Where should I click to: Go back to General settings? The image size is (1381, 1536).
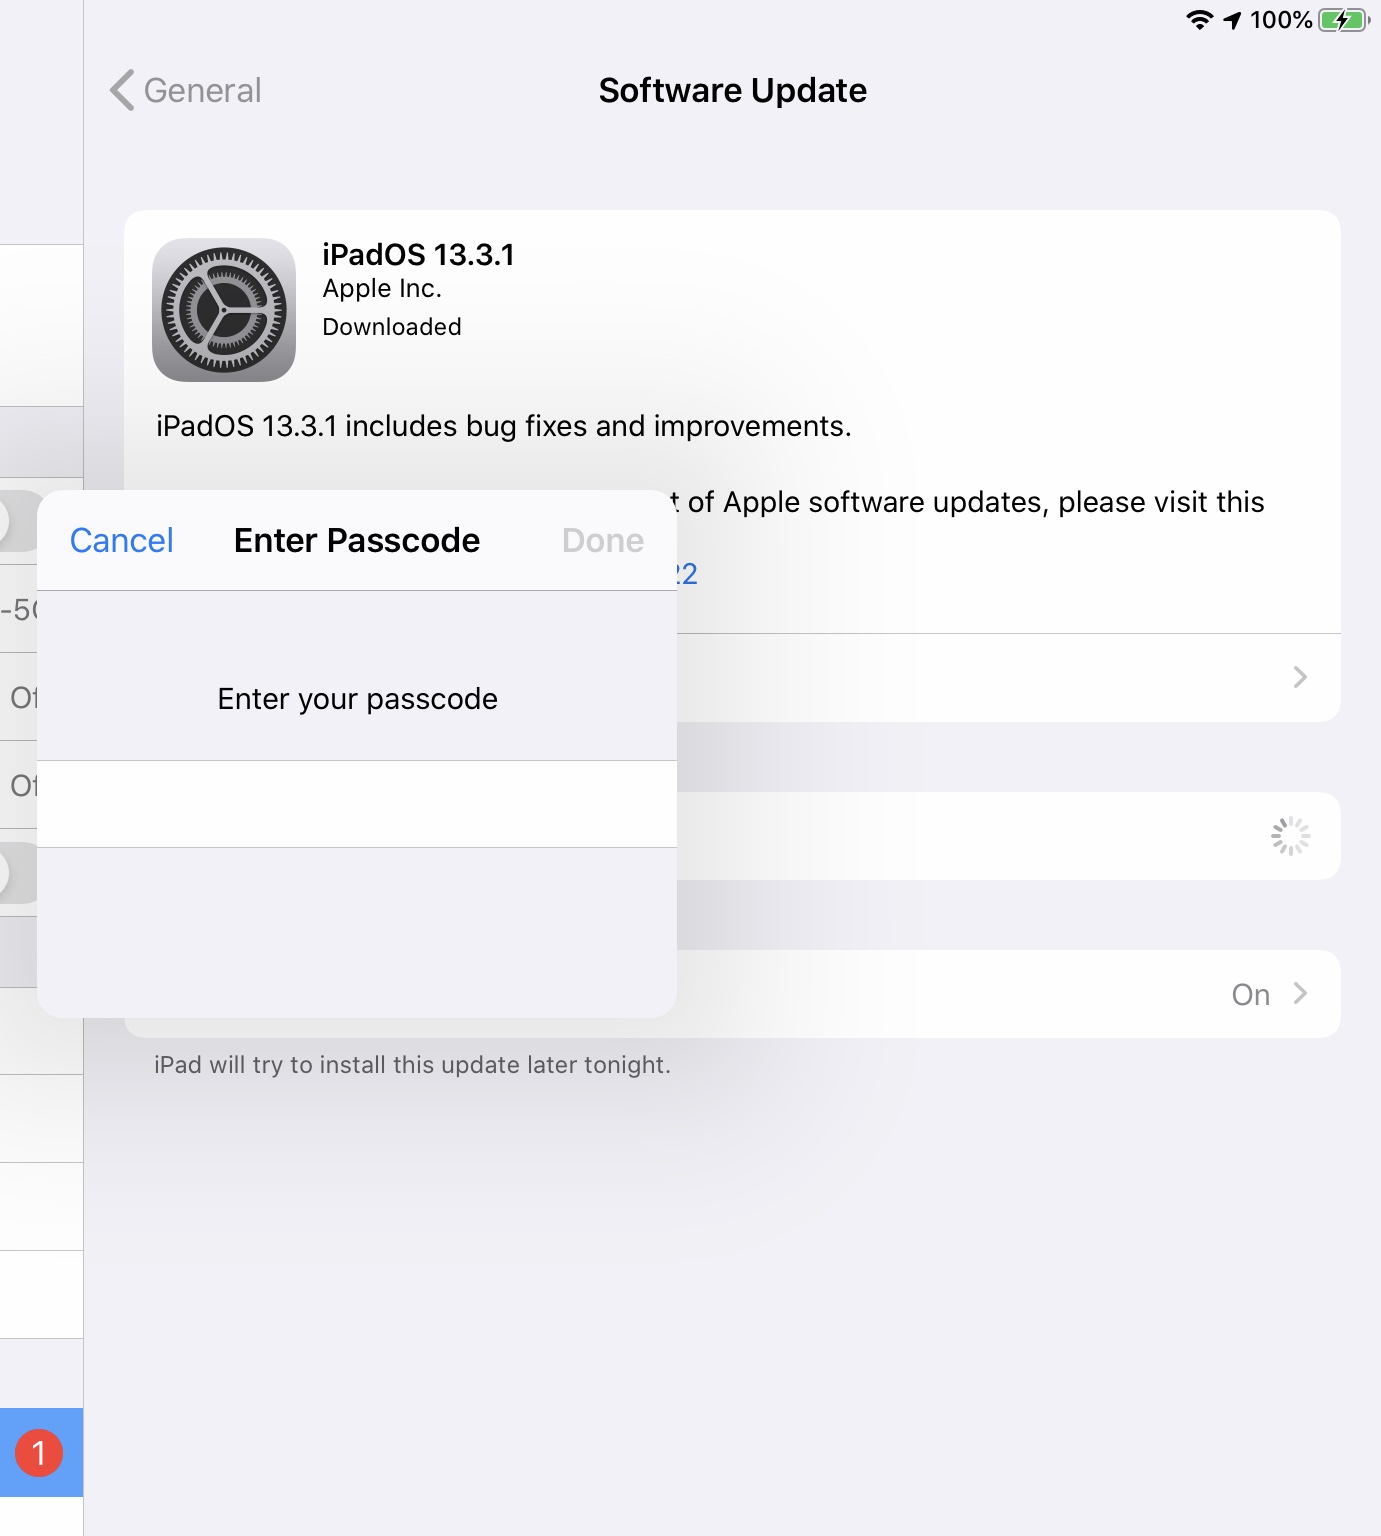[x=186, y=90]
